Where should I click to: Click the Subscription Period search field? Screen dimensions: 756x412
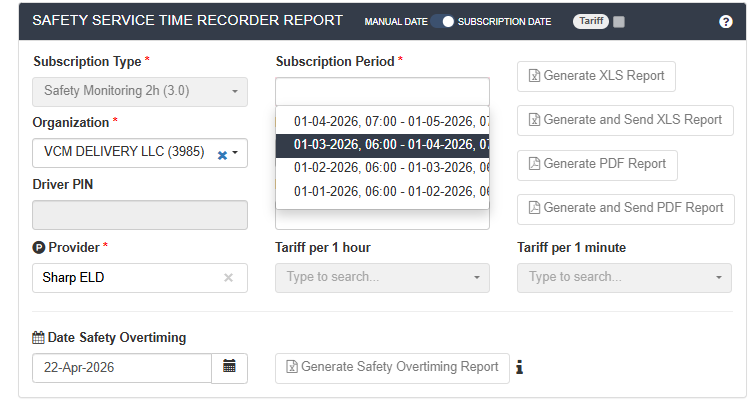(383, 91)
